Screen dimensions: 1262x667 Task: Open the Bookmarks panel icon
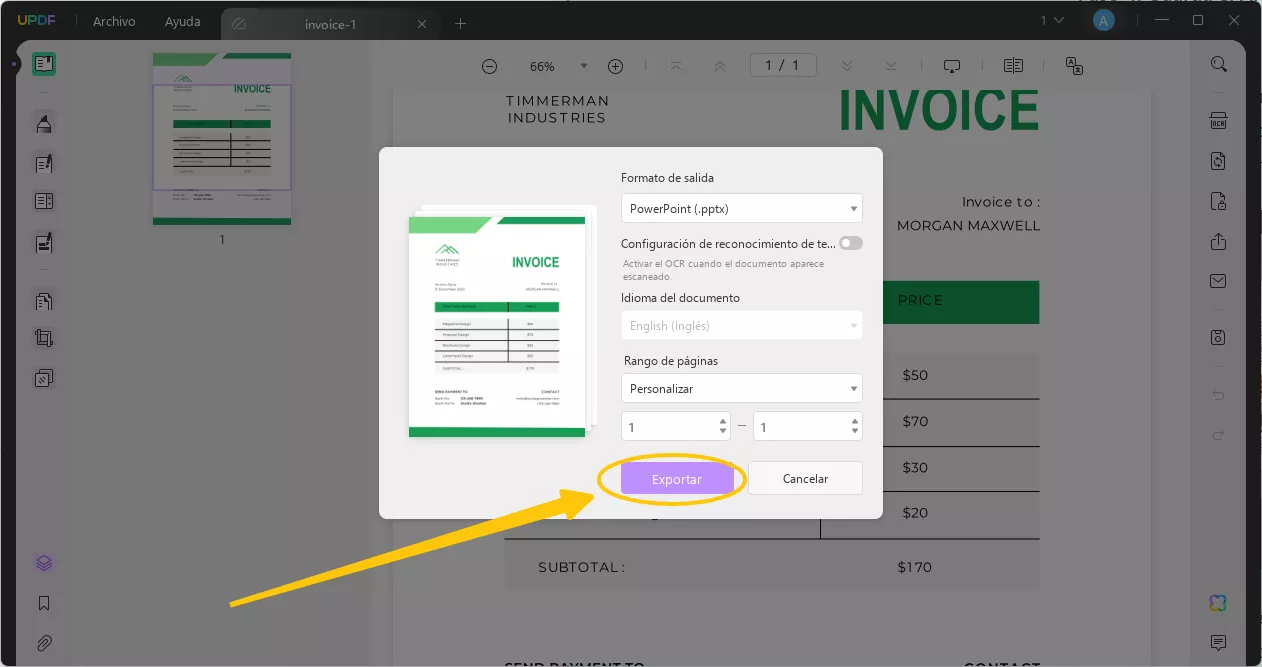44,603
